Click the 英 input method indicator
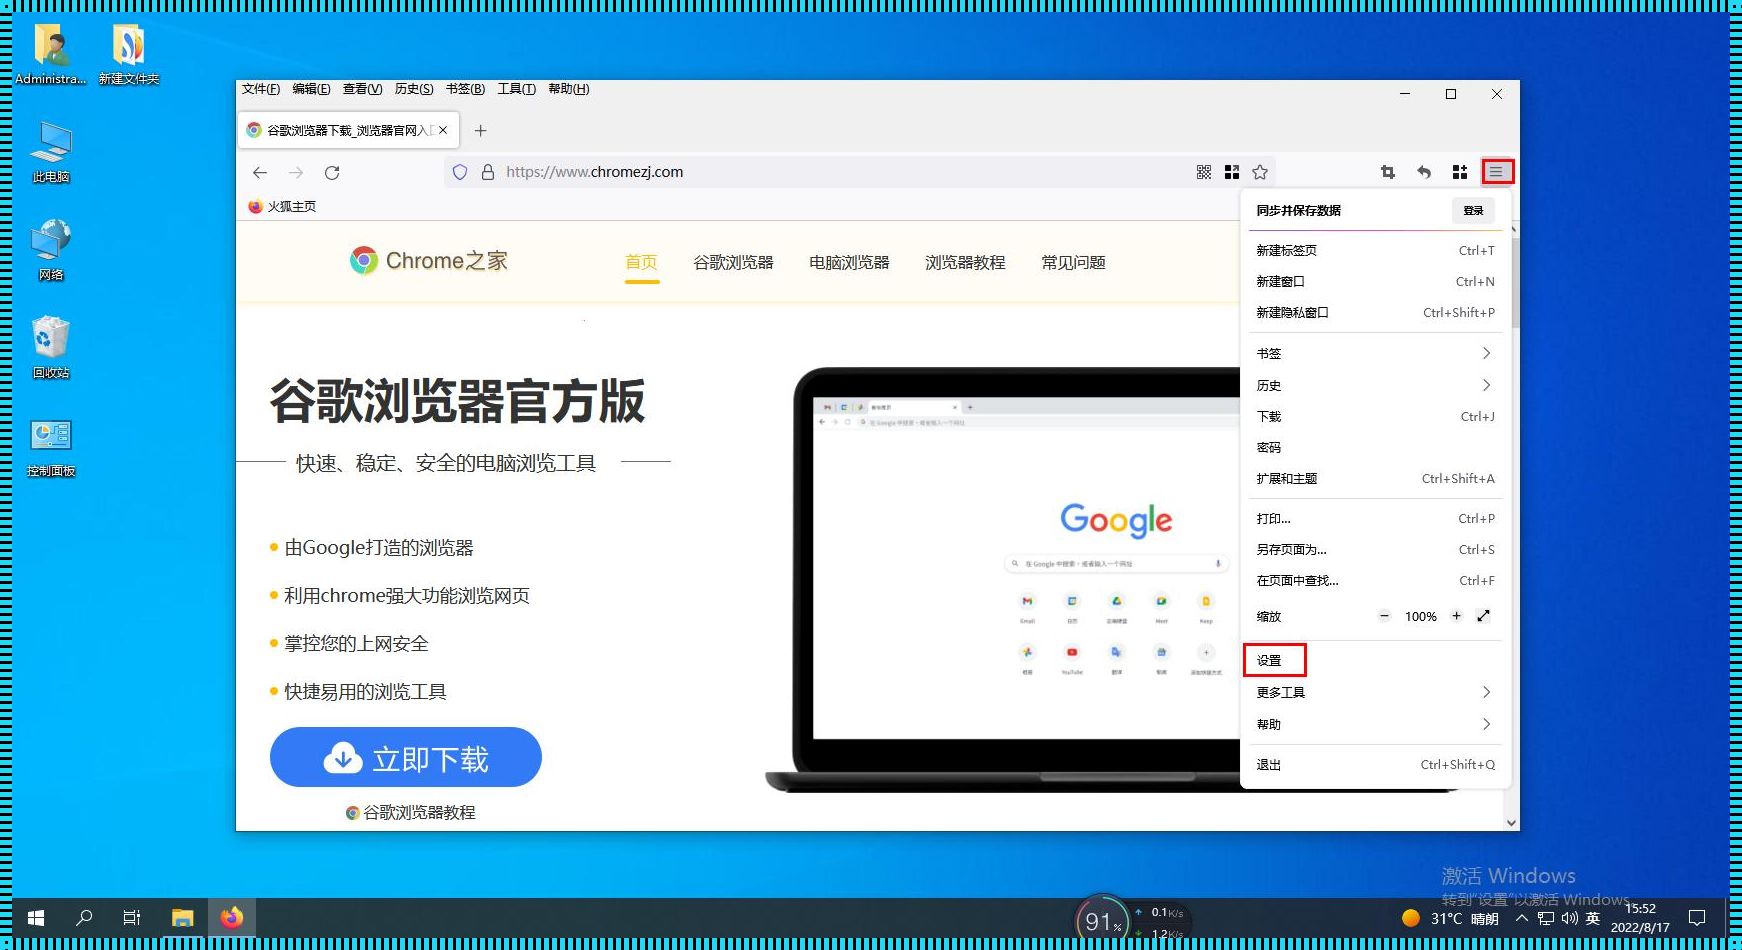This screenshot has height=950, width=1742. pyautogui.click(x=1593, y=918)
